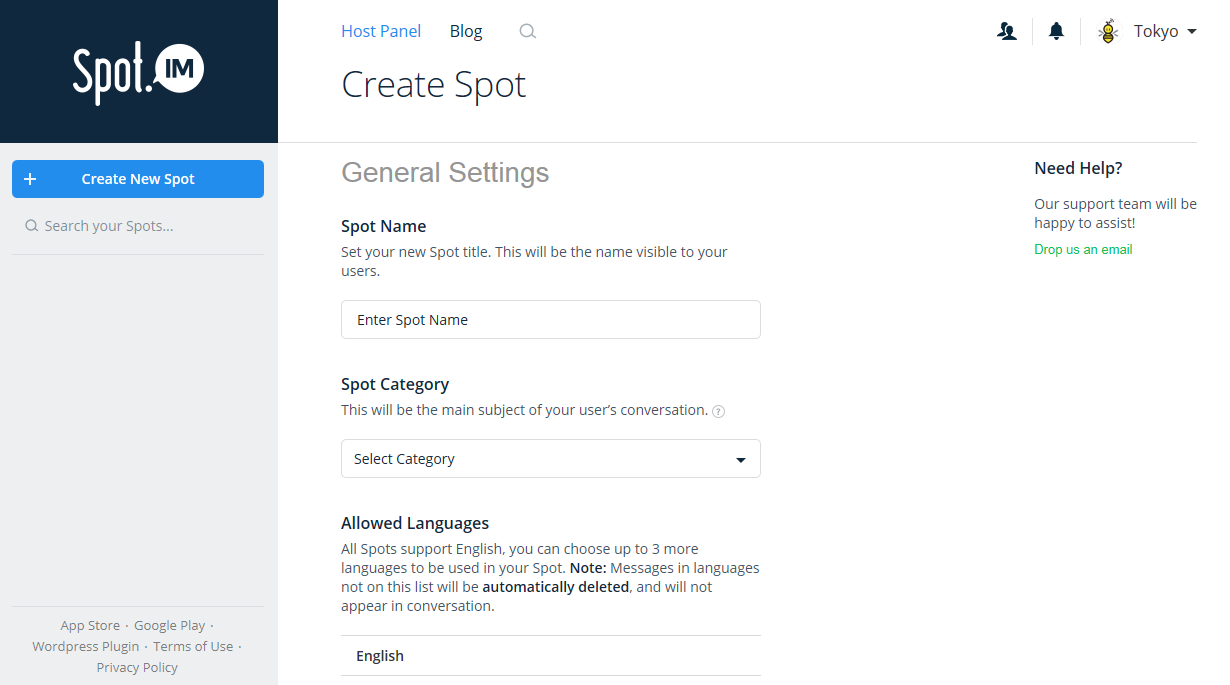Image resolution: width=1230 pixels, height=685 pixels.
Task: Open the notifications bell icon
Action: (x=1056, y=32)
